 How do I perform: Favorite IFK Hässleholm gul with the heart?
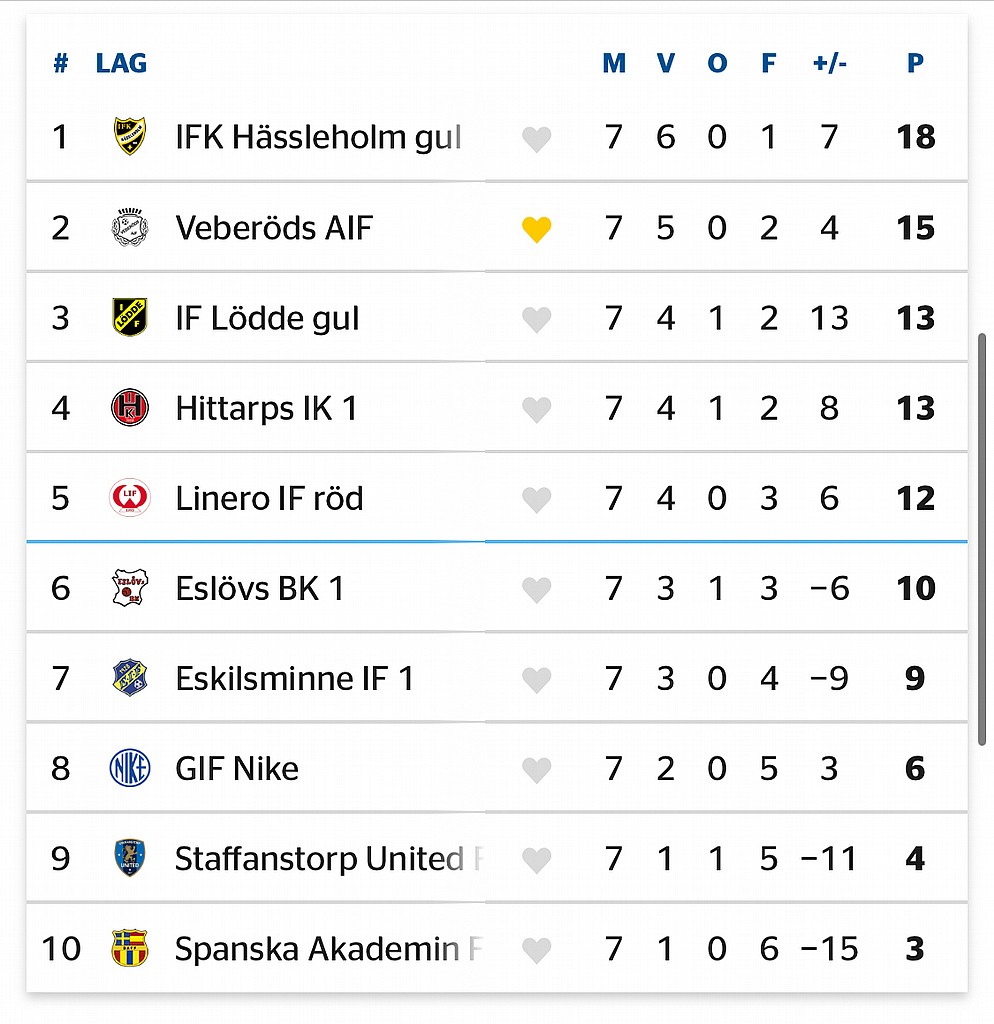click(x=537, y=140)
